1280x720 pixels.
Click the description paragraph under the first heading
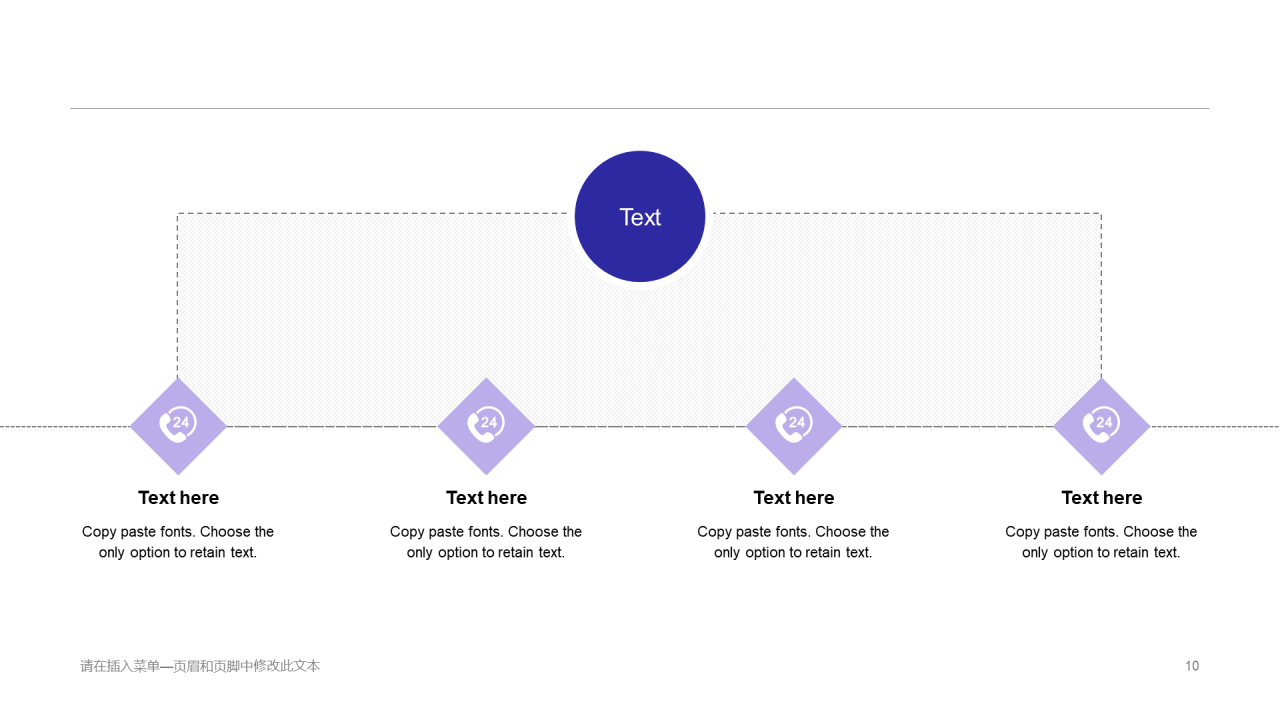[x=178, y=542]
